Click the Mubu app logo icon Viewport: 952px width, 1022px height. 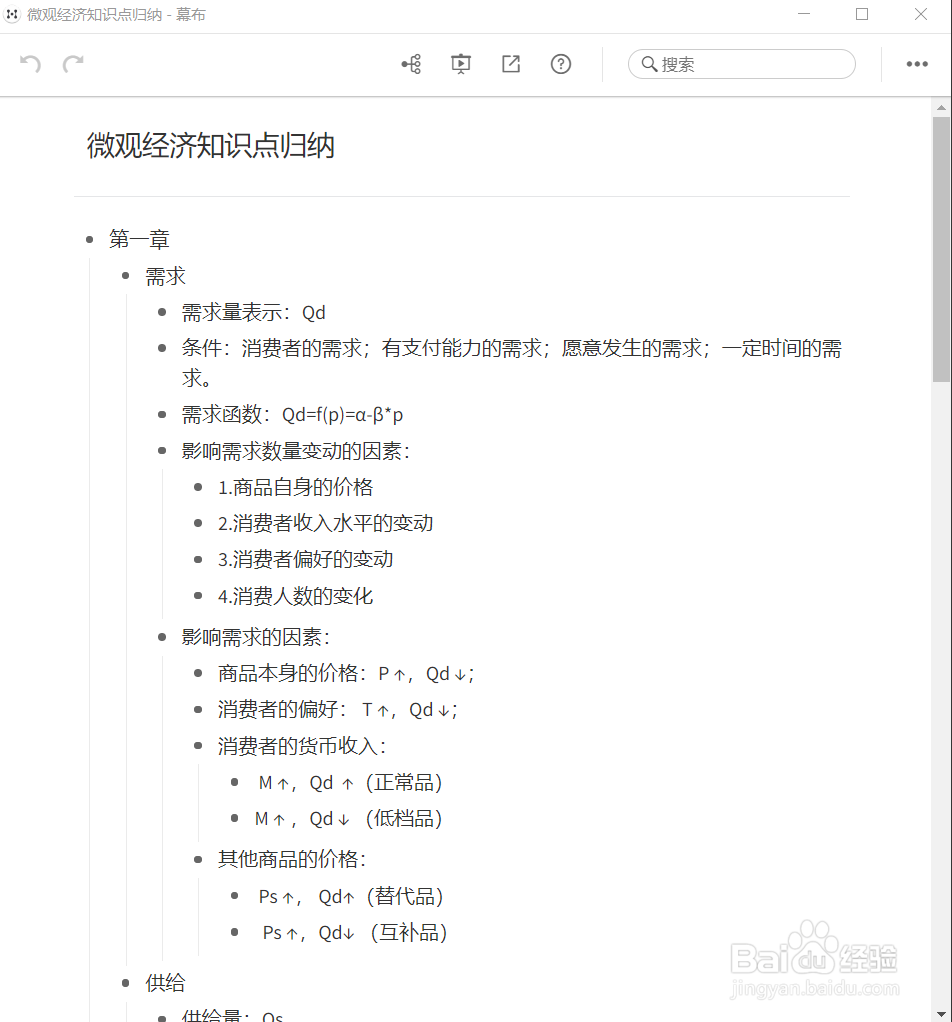(x=12, y=14)
